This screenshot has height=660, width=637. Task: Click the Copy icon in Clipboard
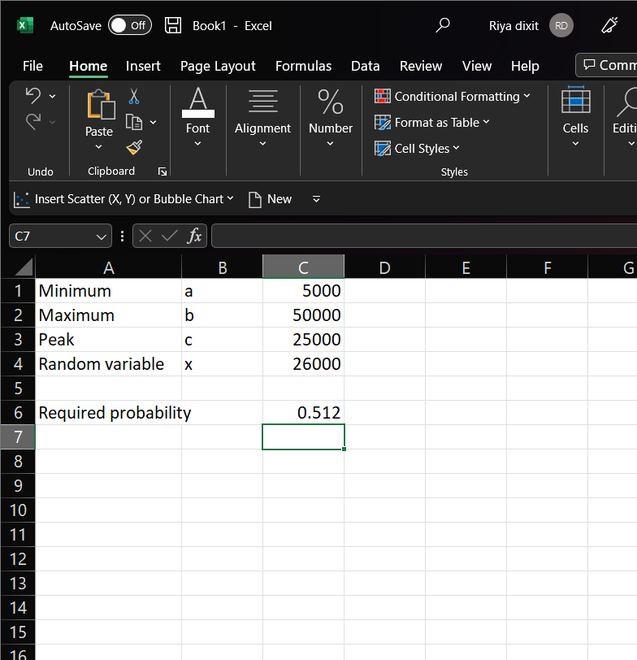click(134, 122)
